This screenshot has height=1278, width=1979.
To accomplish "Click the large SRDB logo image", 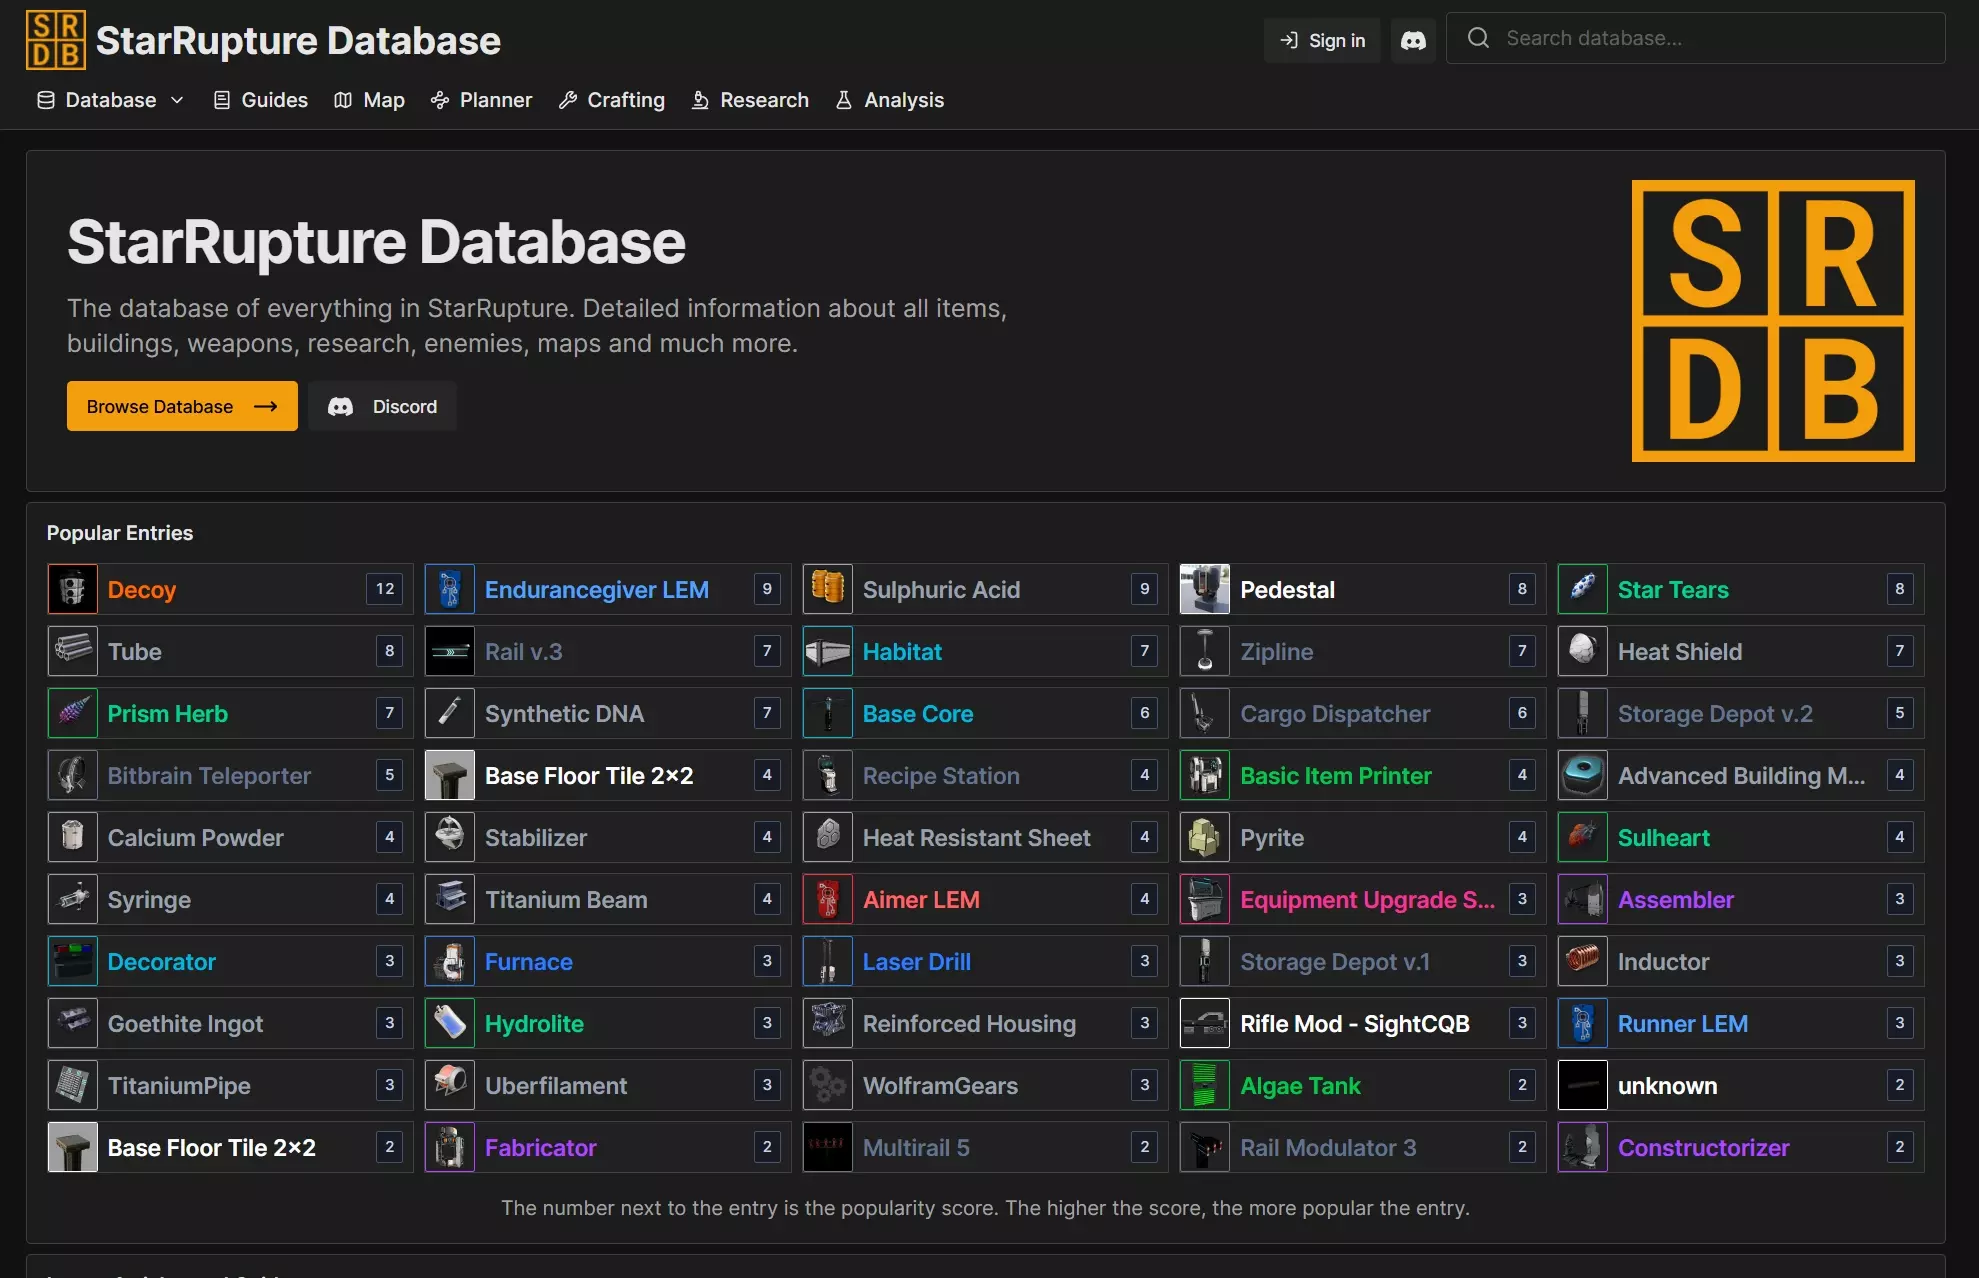I will point(1773,321).
